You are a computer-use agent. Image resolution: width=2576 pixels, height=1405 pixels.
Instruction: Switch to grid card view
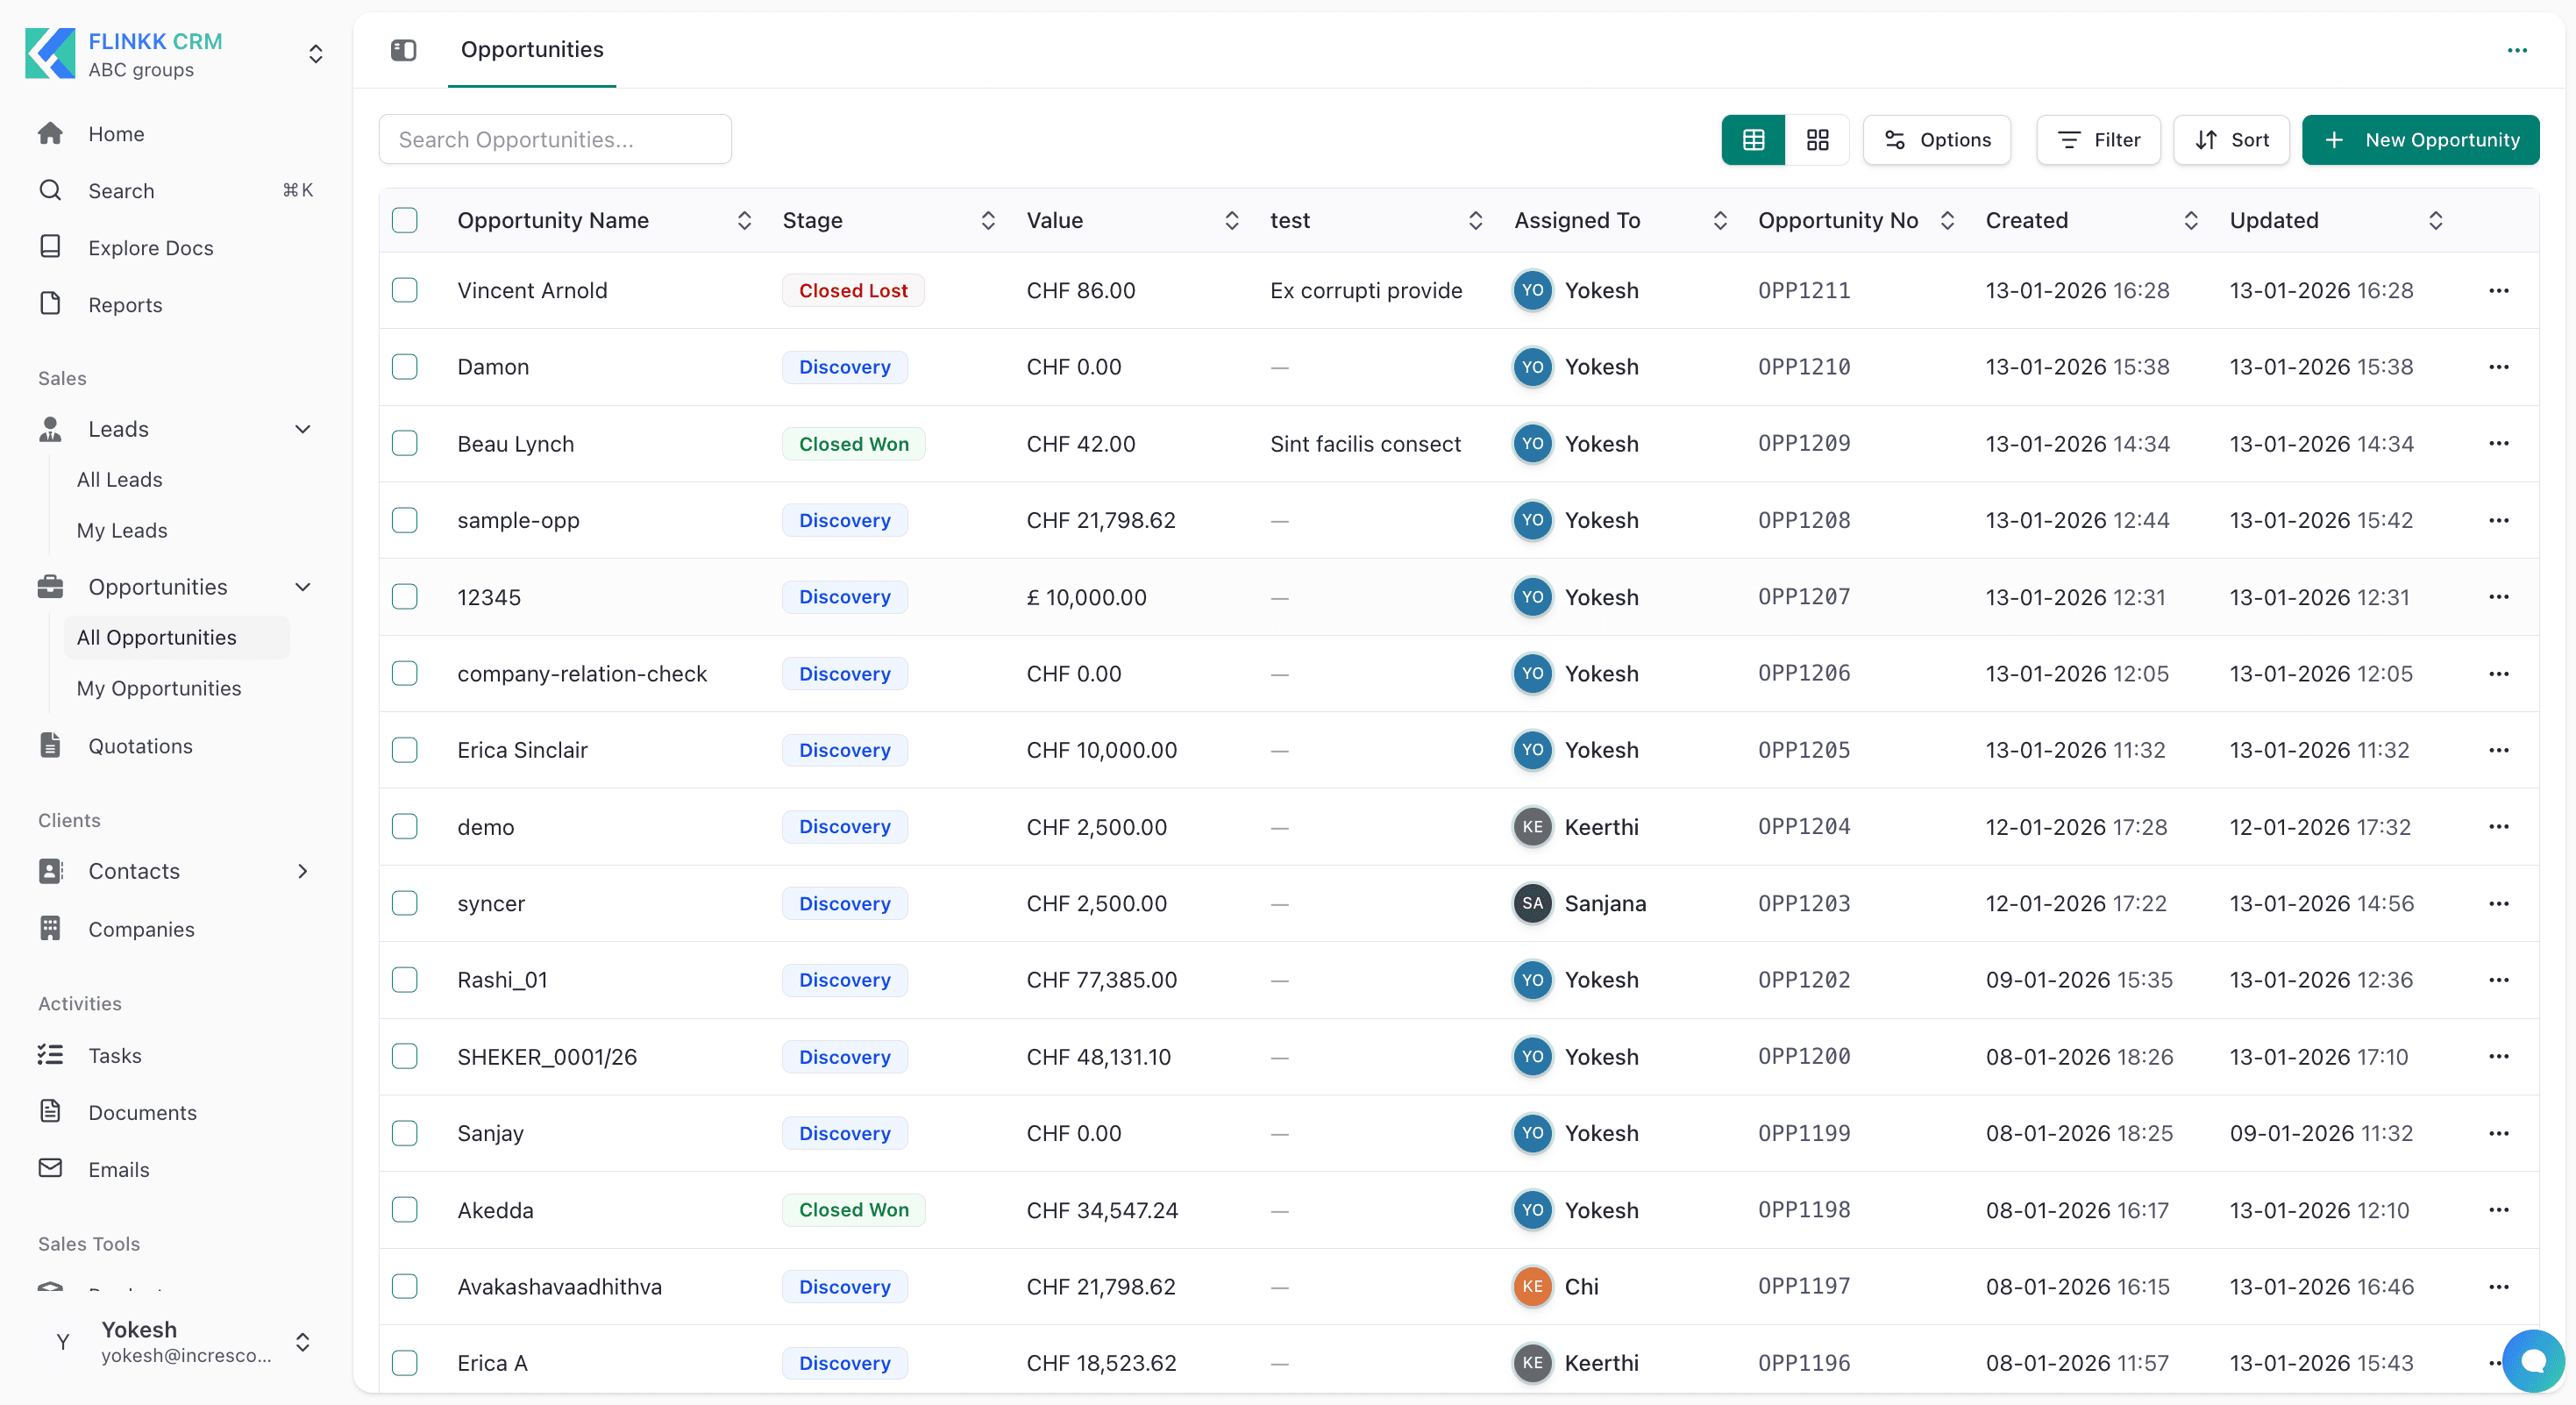pos(1817,139)
